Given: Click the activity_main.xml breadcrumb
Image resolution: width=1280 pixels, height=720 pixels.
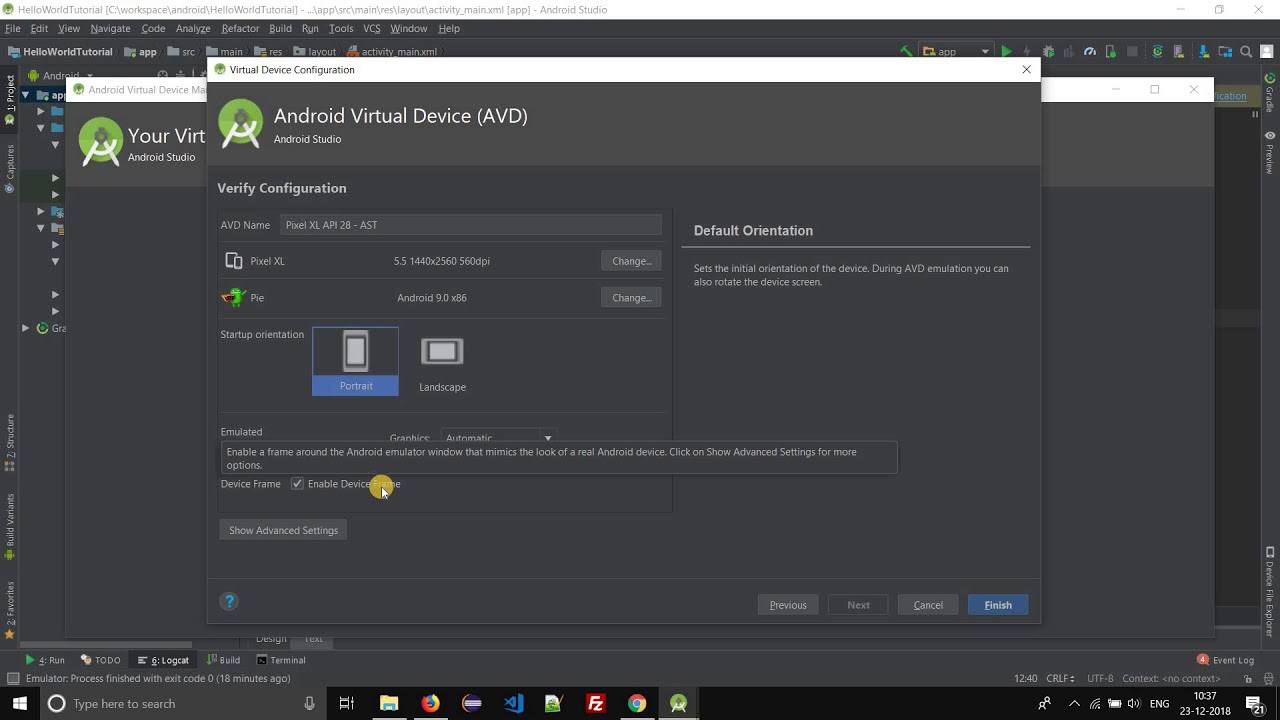Looking at the screenshot, I should click(x=392, y=52).
